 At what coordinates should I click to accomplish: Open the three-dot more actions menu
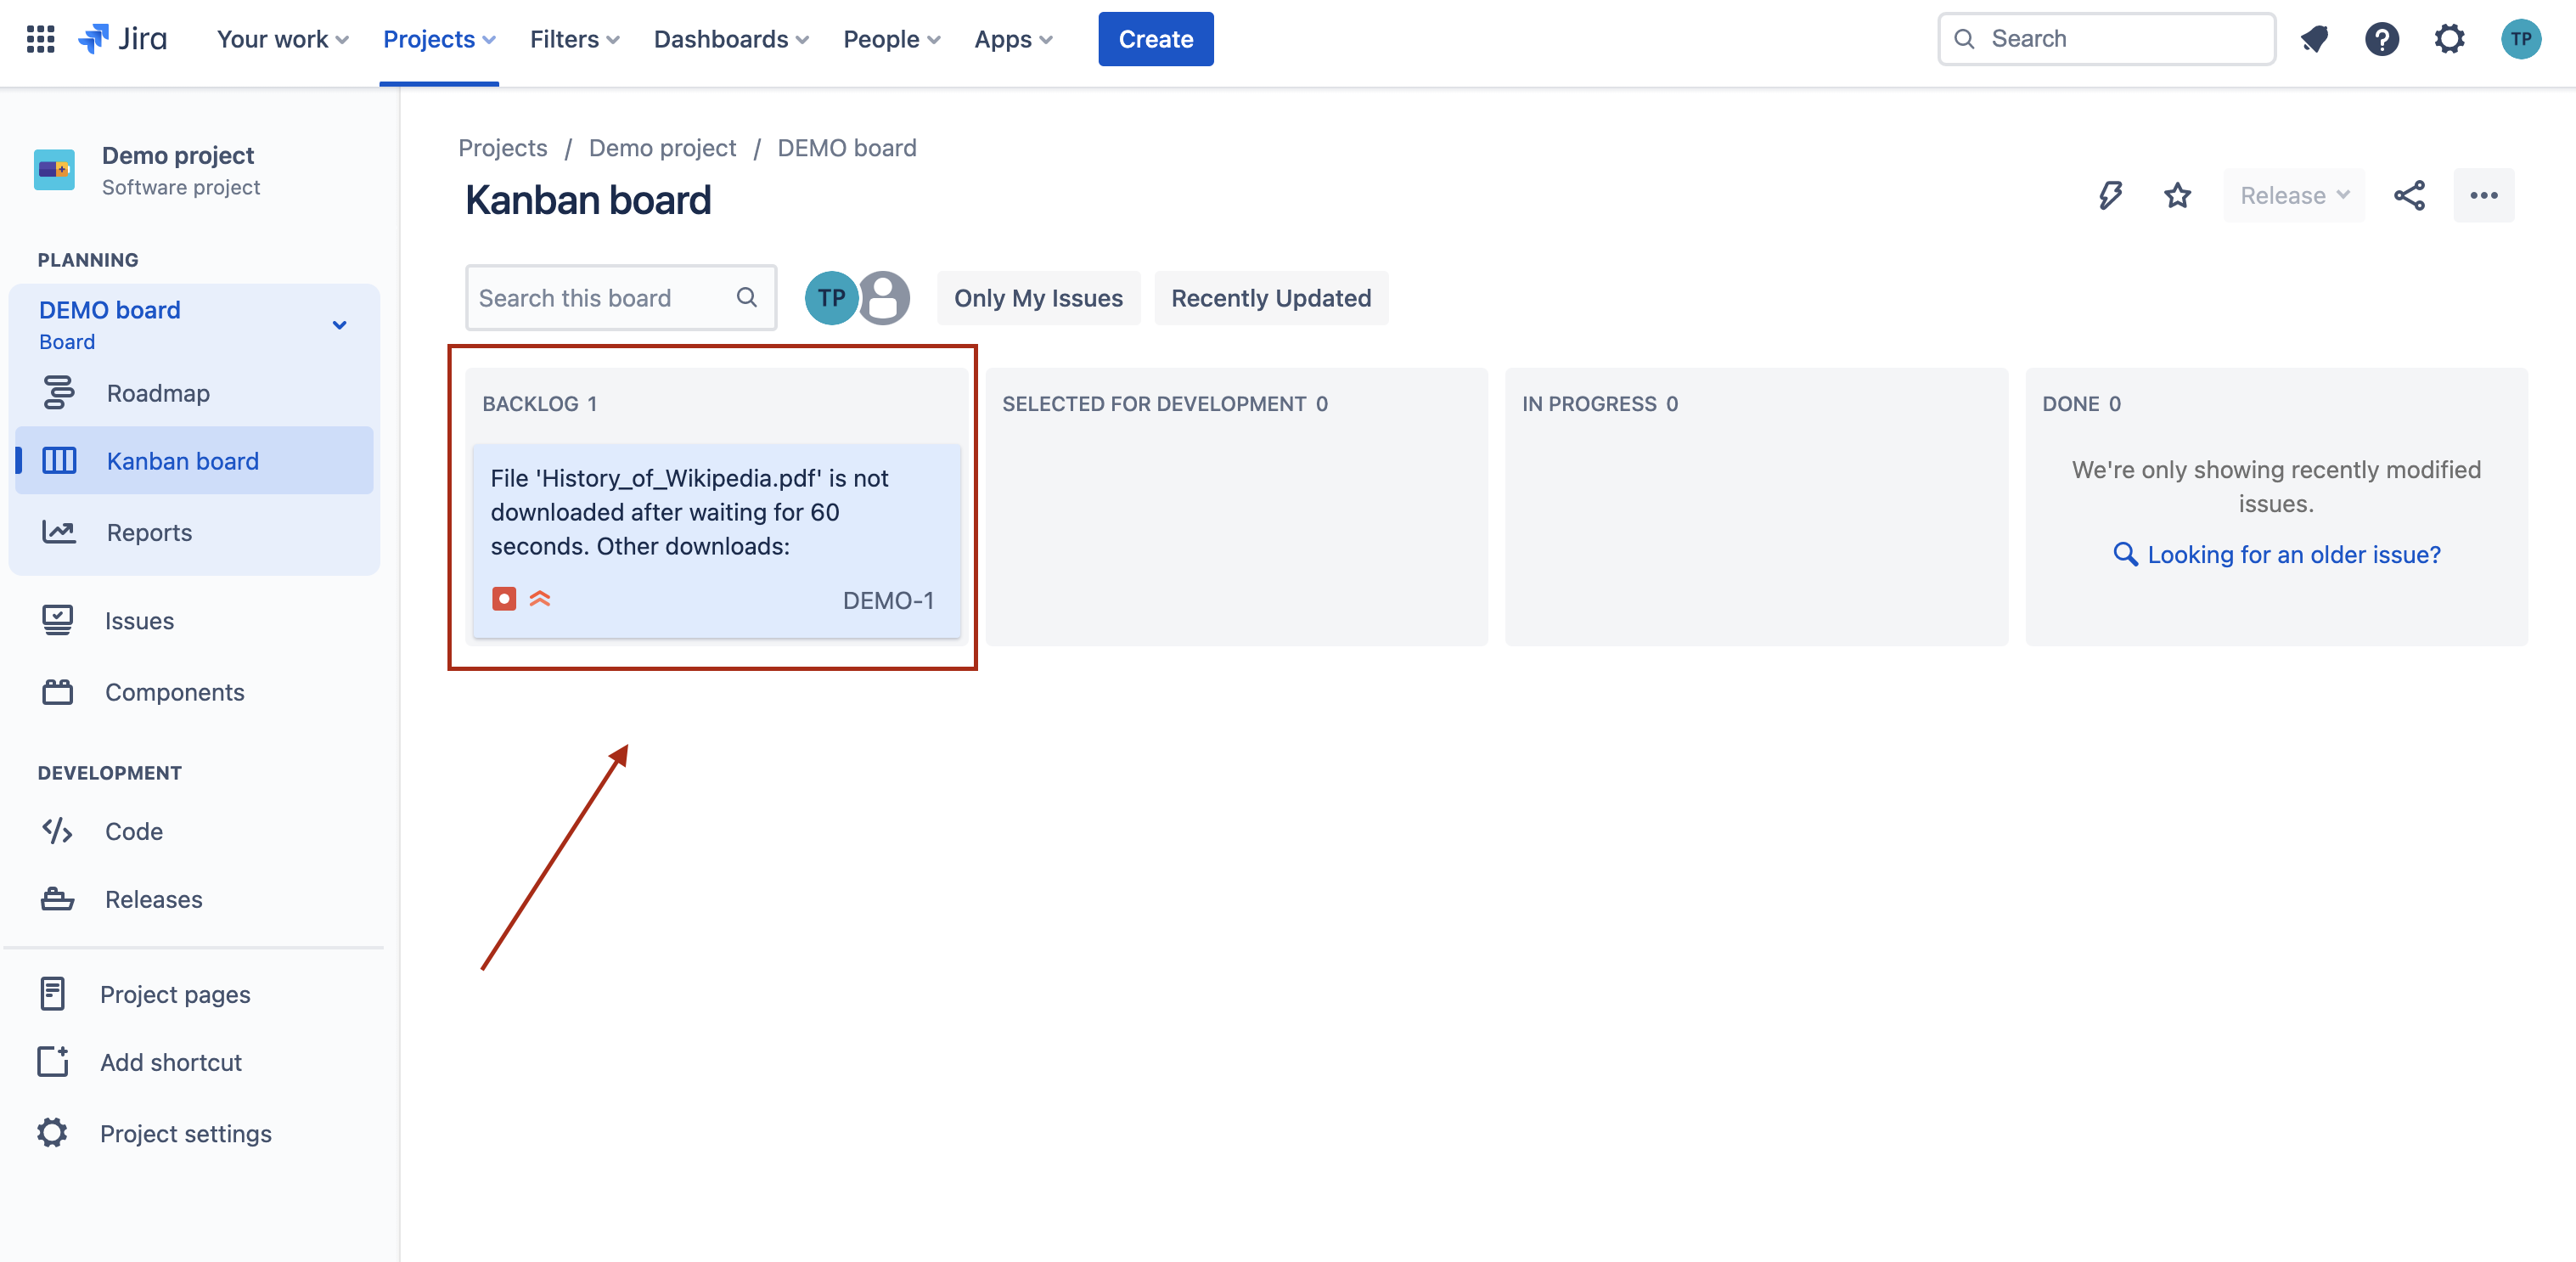(x=2484, y=195)
